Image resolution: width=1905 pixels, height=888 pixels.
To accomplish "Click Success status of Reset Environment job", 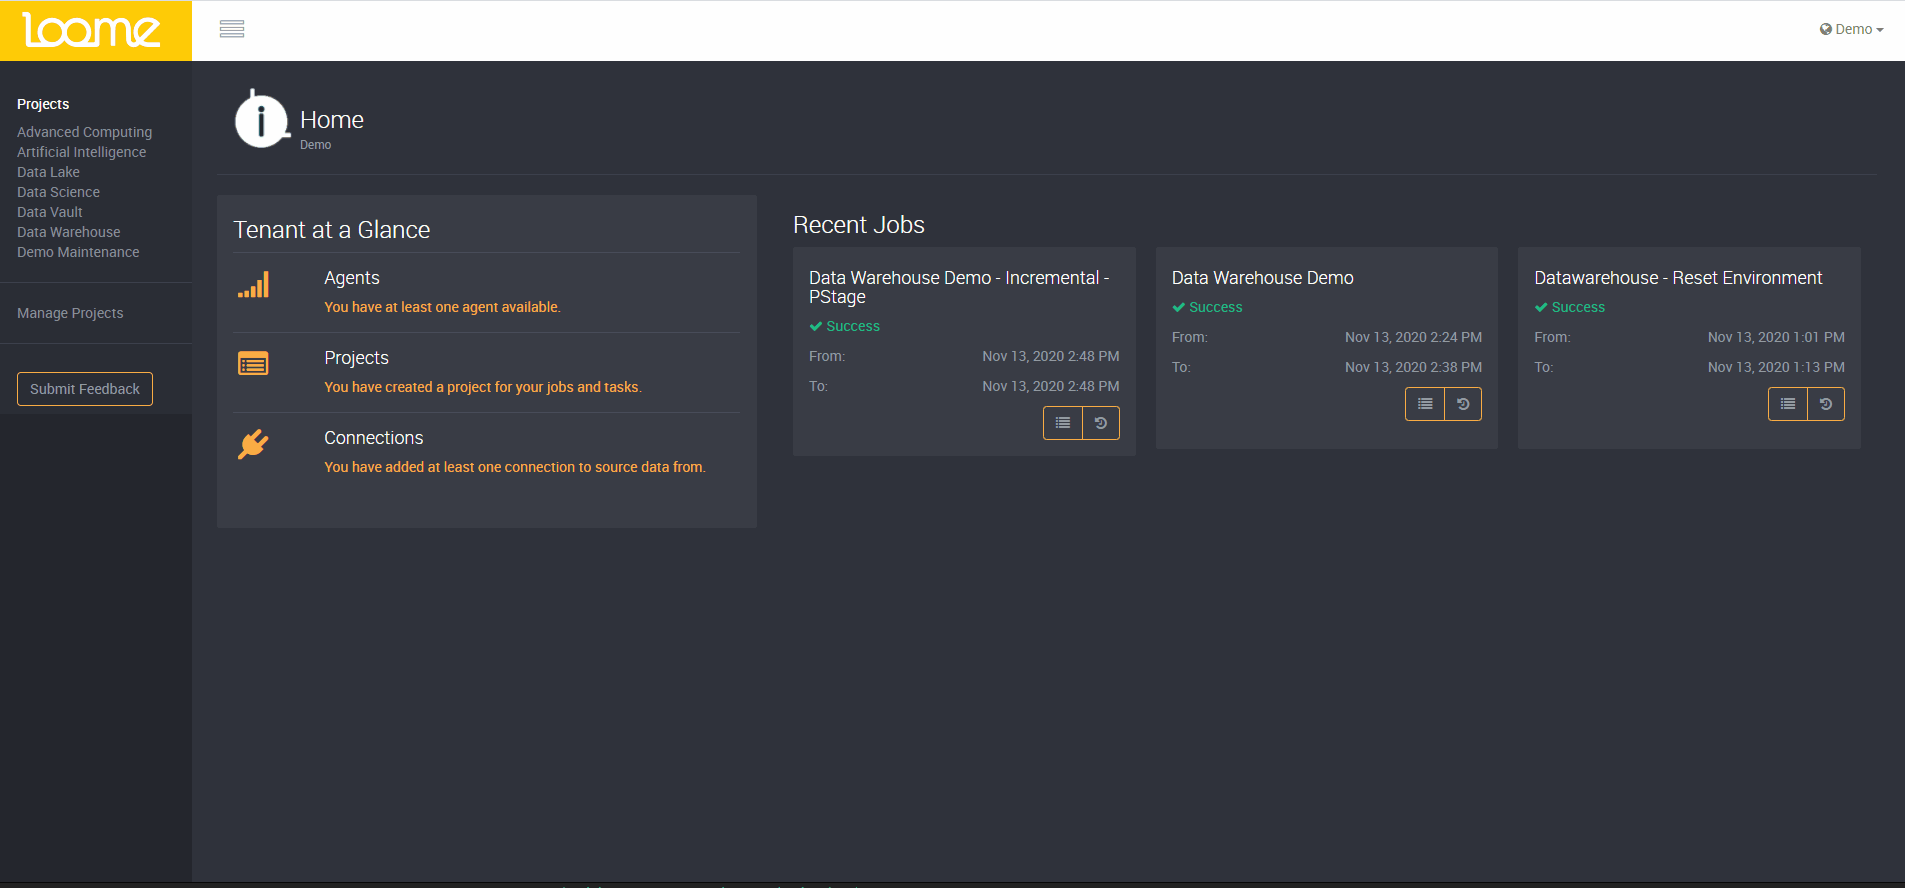I will coord(1570,307).
